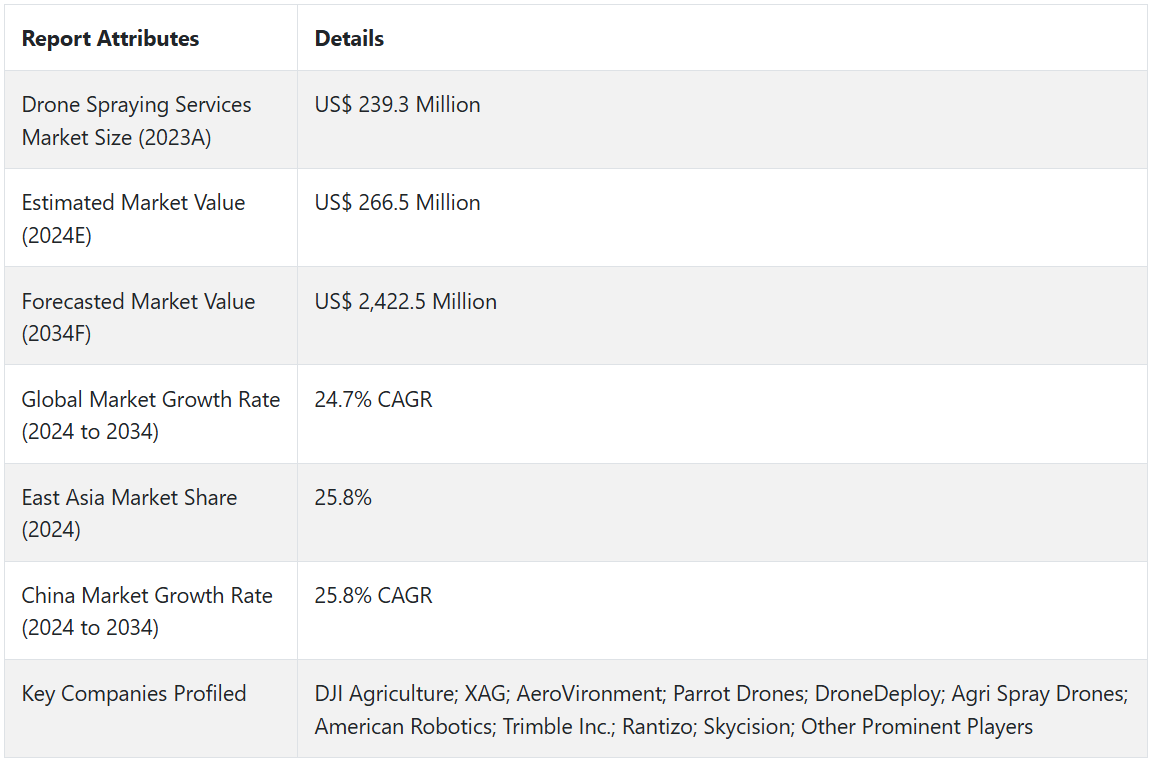This screenshot has width=1159, height=770.
Task: Select the Forecasted Market Value (2034F) label
Action: (x=138, y=317)
